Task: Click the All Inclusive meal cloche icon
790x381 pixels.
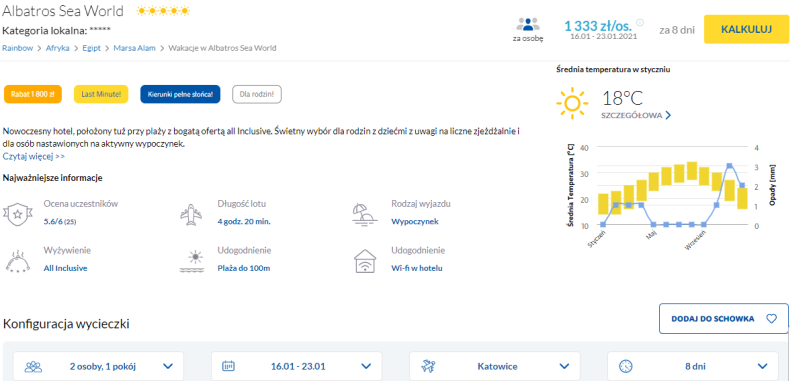Action: 18,261
